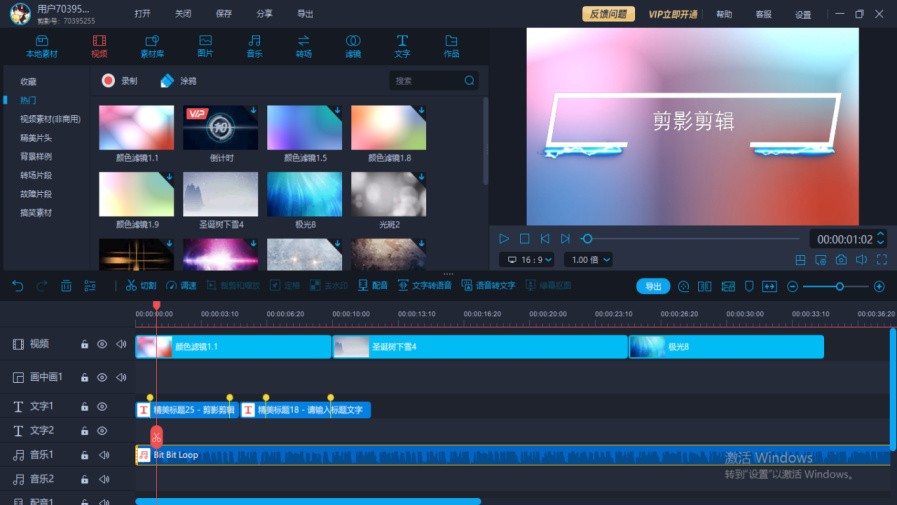Select the 极光8 video thumbnail

(x=304, y=194)
